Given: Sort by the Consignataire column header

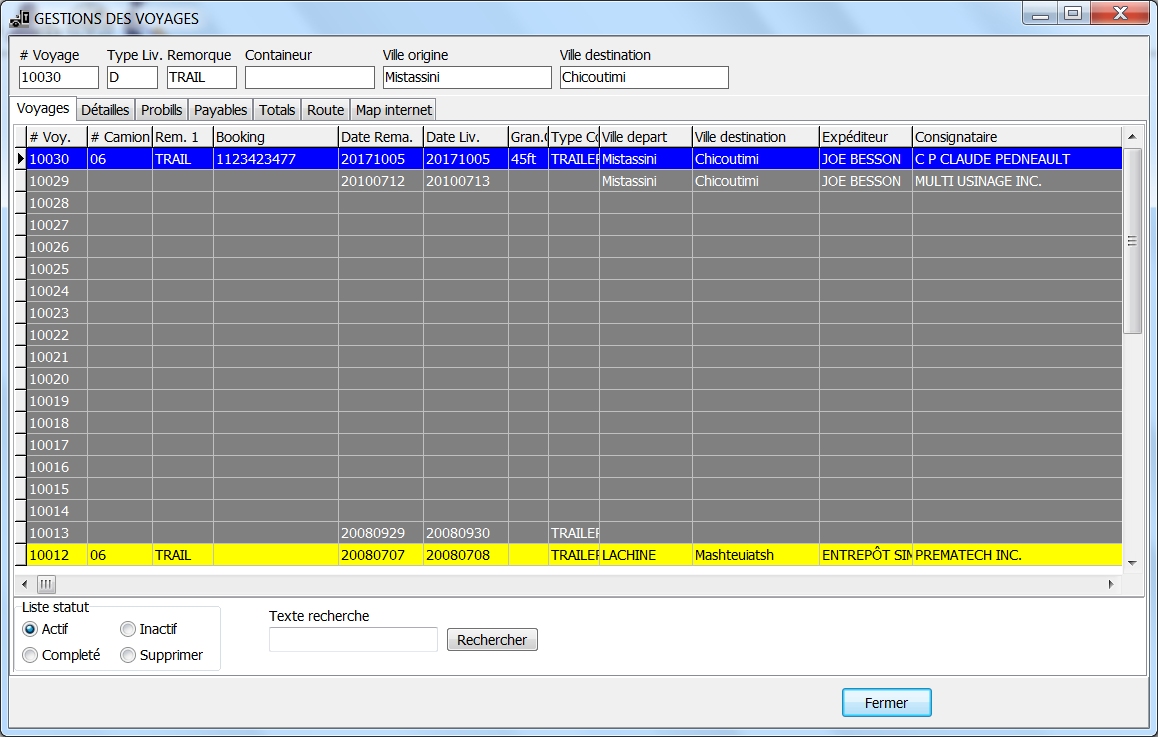Looking at the screenshot, I should point(1015,137).
